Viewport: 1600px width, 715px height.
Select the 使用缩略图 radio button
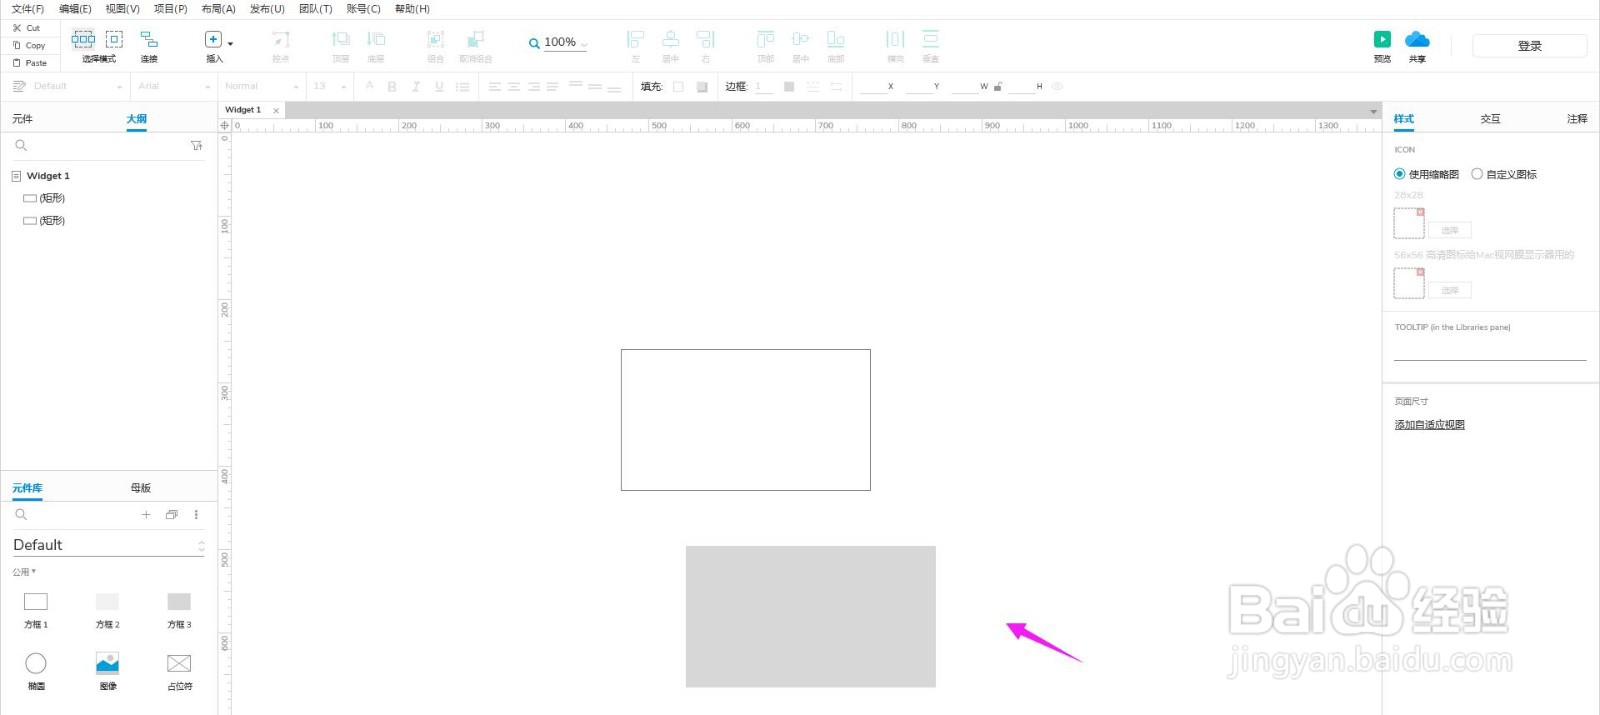[1400, 174]
